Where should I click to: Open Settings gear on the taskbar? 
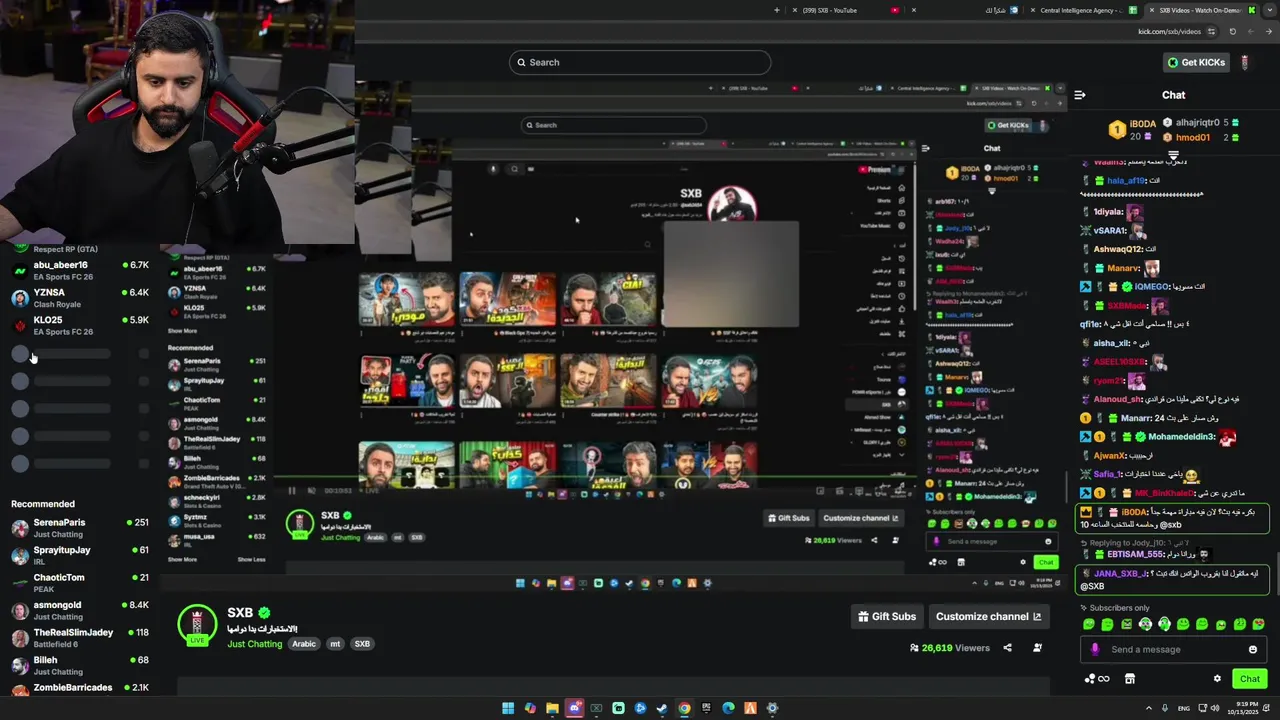point(772,708)
